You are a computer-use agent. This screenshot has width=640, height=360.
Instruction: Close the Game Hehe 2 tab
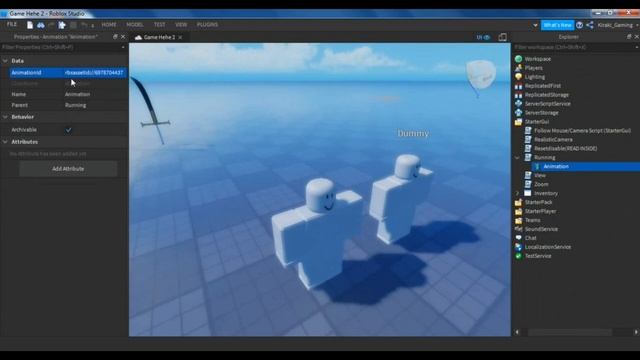click(180, 37)
